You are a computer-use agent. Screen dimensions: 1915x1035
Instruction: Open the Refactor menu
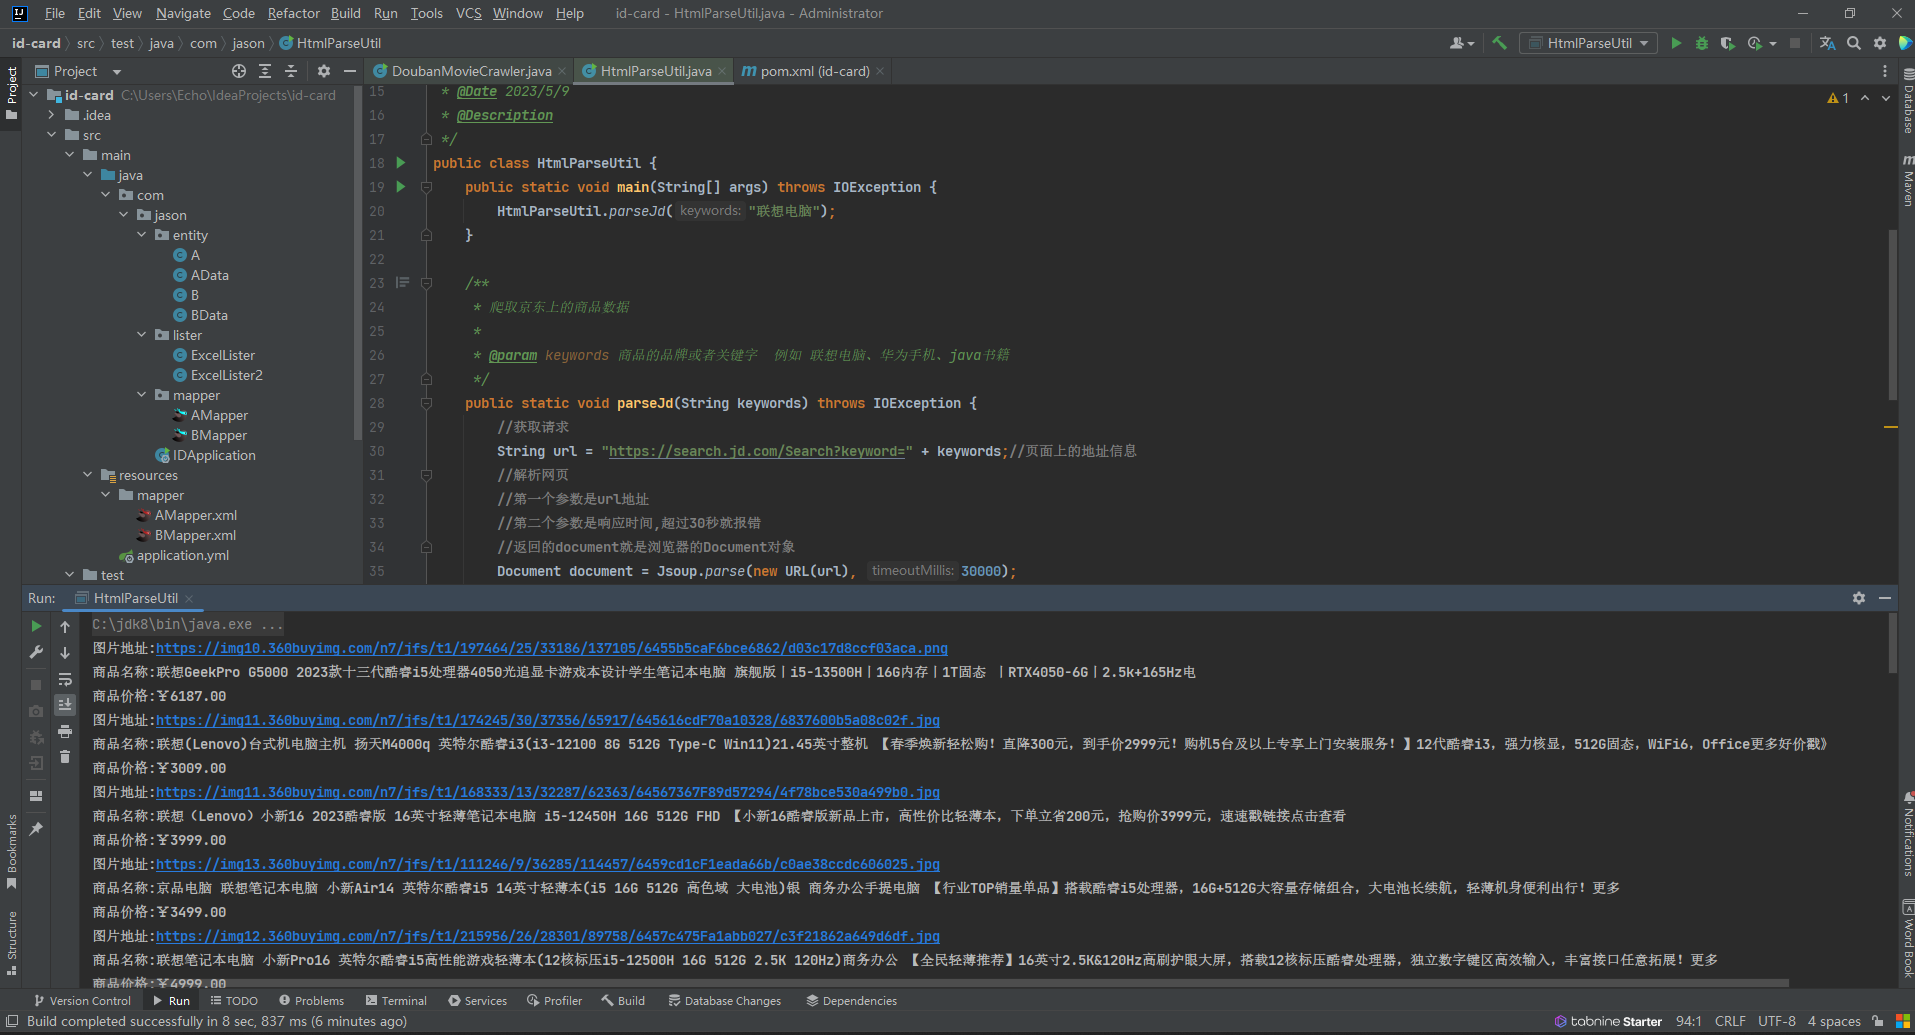coord(293,13)
